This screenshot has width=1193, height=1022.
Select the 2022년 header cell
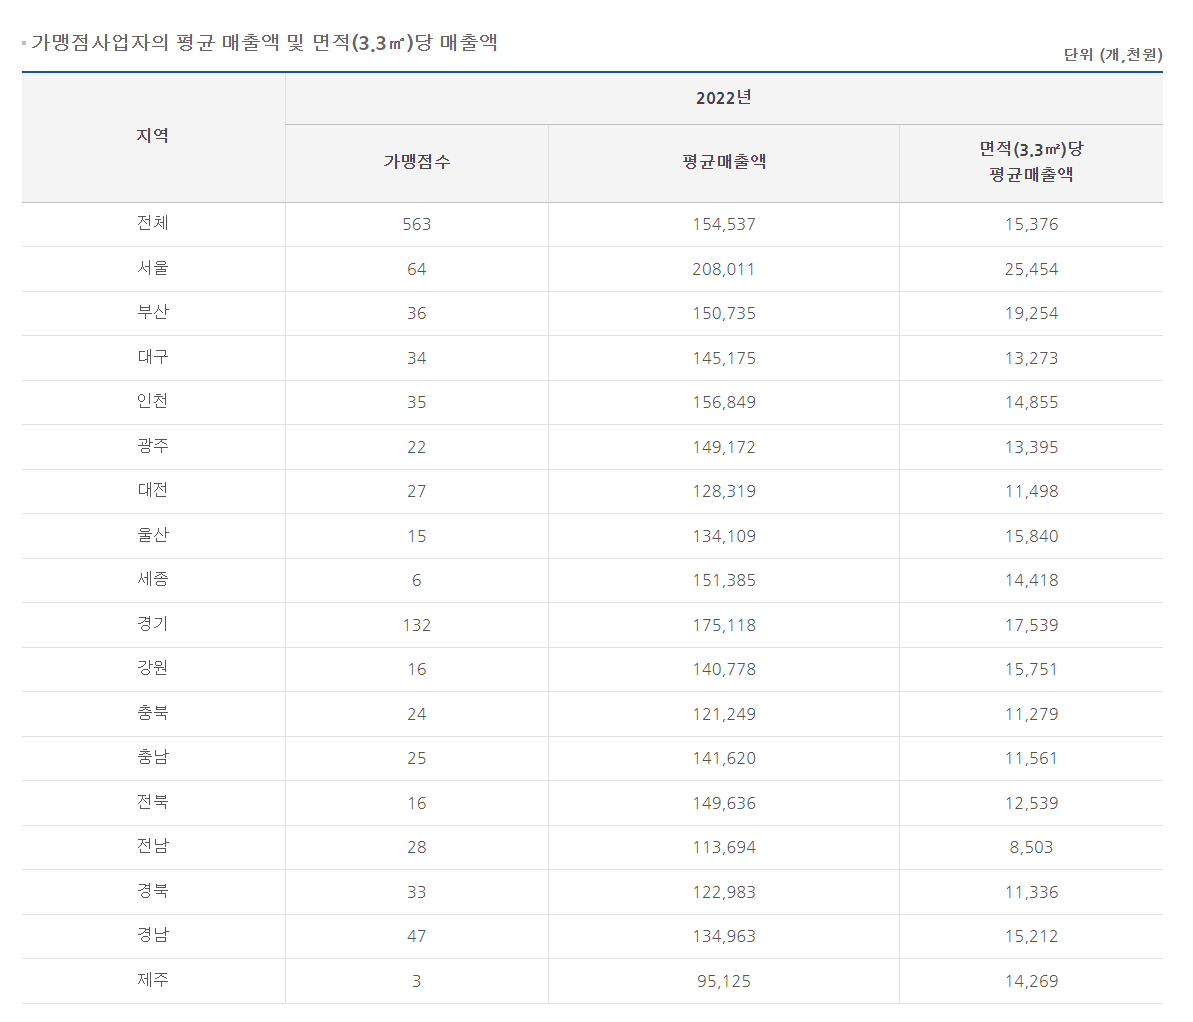(x=723, y=98)
